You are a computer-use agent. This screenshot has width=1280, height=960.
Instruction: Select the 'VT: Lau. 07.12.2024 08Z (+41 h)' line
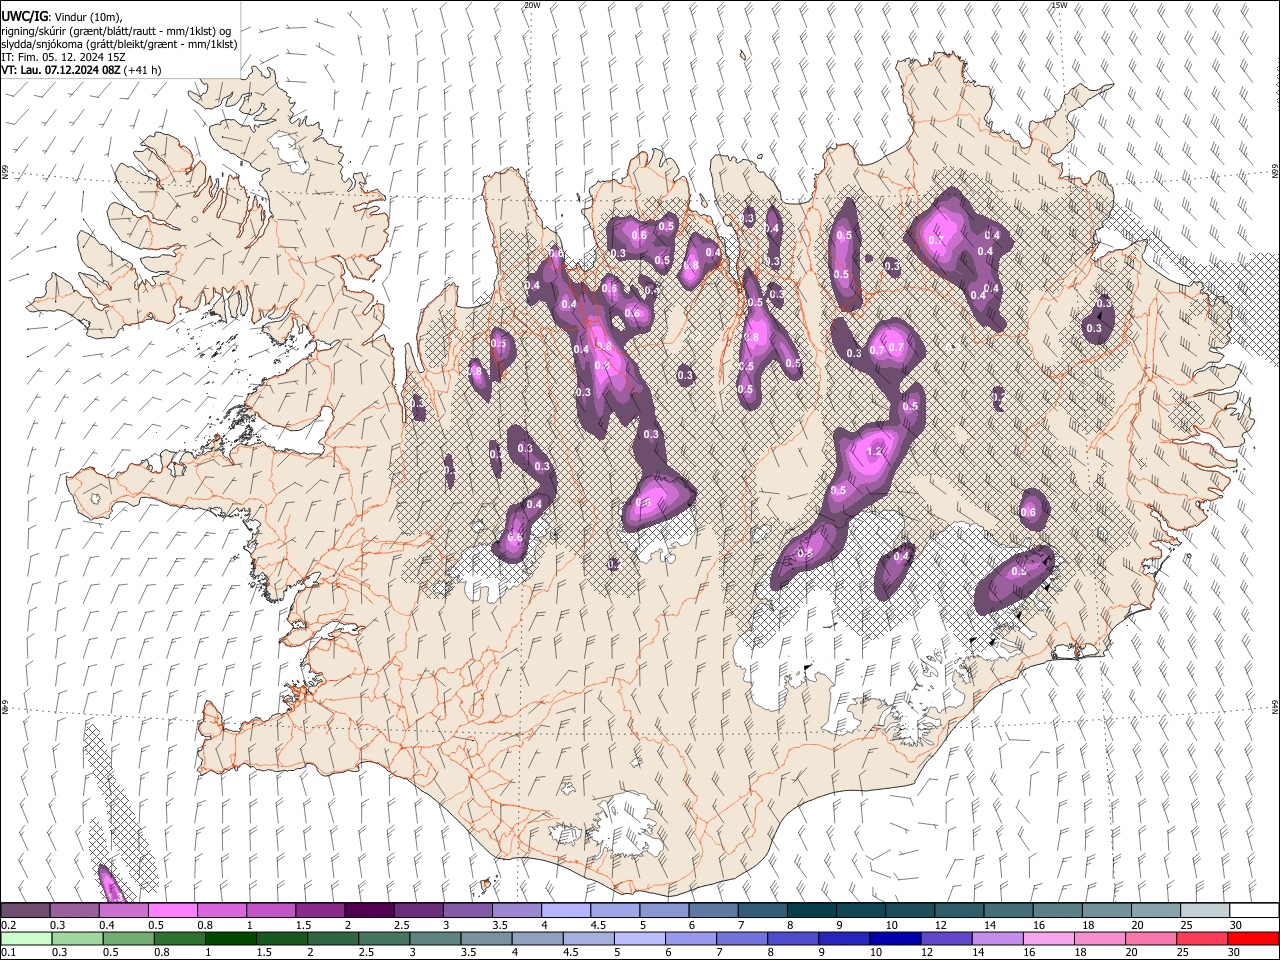[81, 70]
